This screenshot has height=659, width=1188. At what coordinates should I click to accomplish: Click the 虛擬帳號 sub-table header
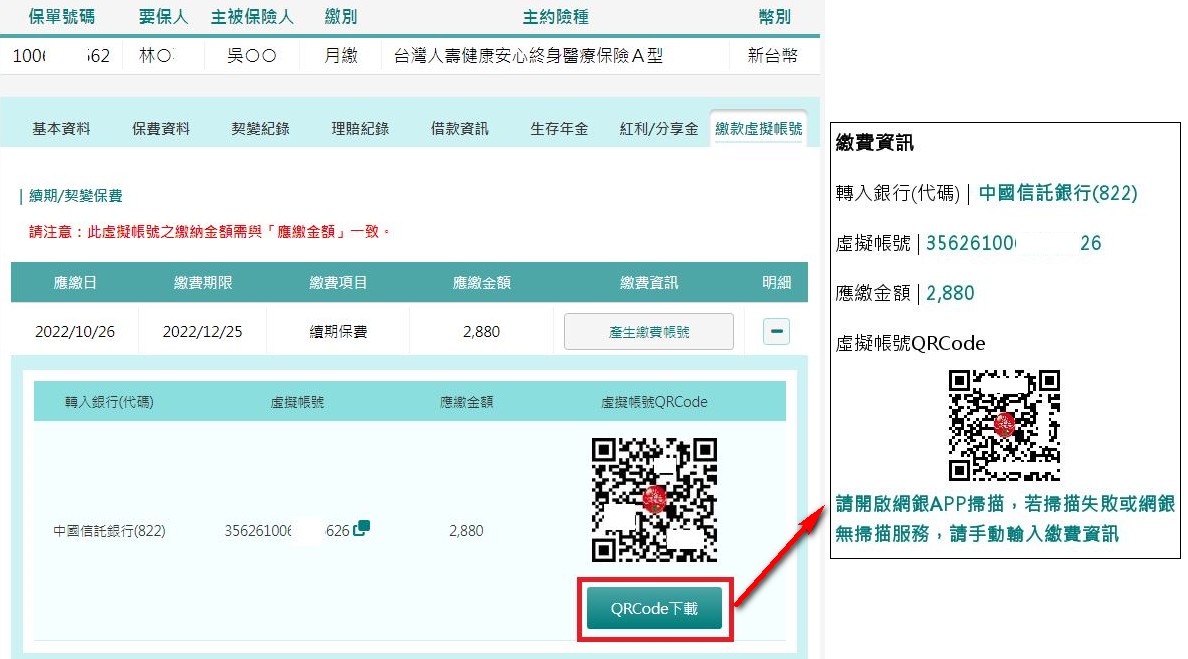[297, 402]
